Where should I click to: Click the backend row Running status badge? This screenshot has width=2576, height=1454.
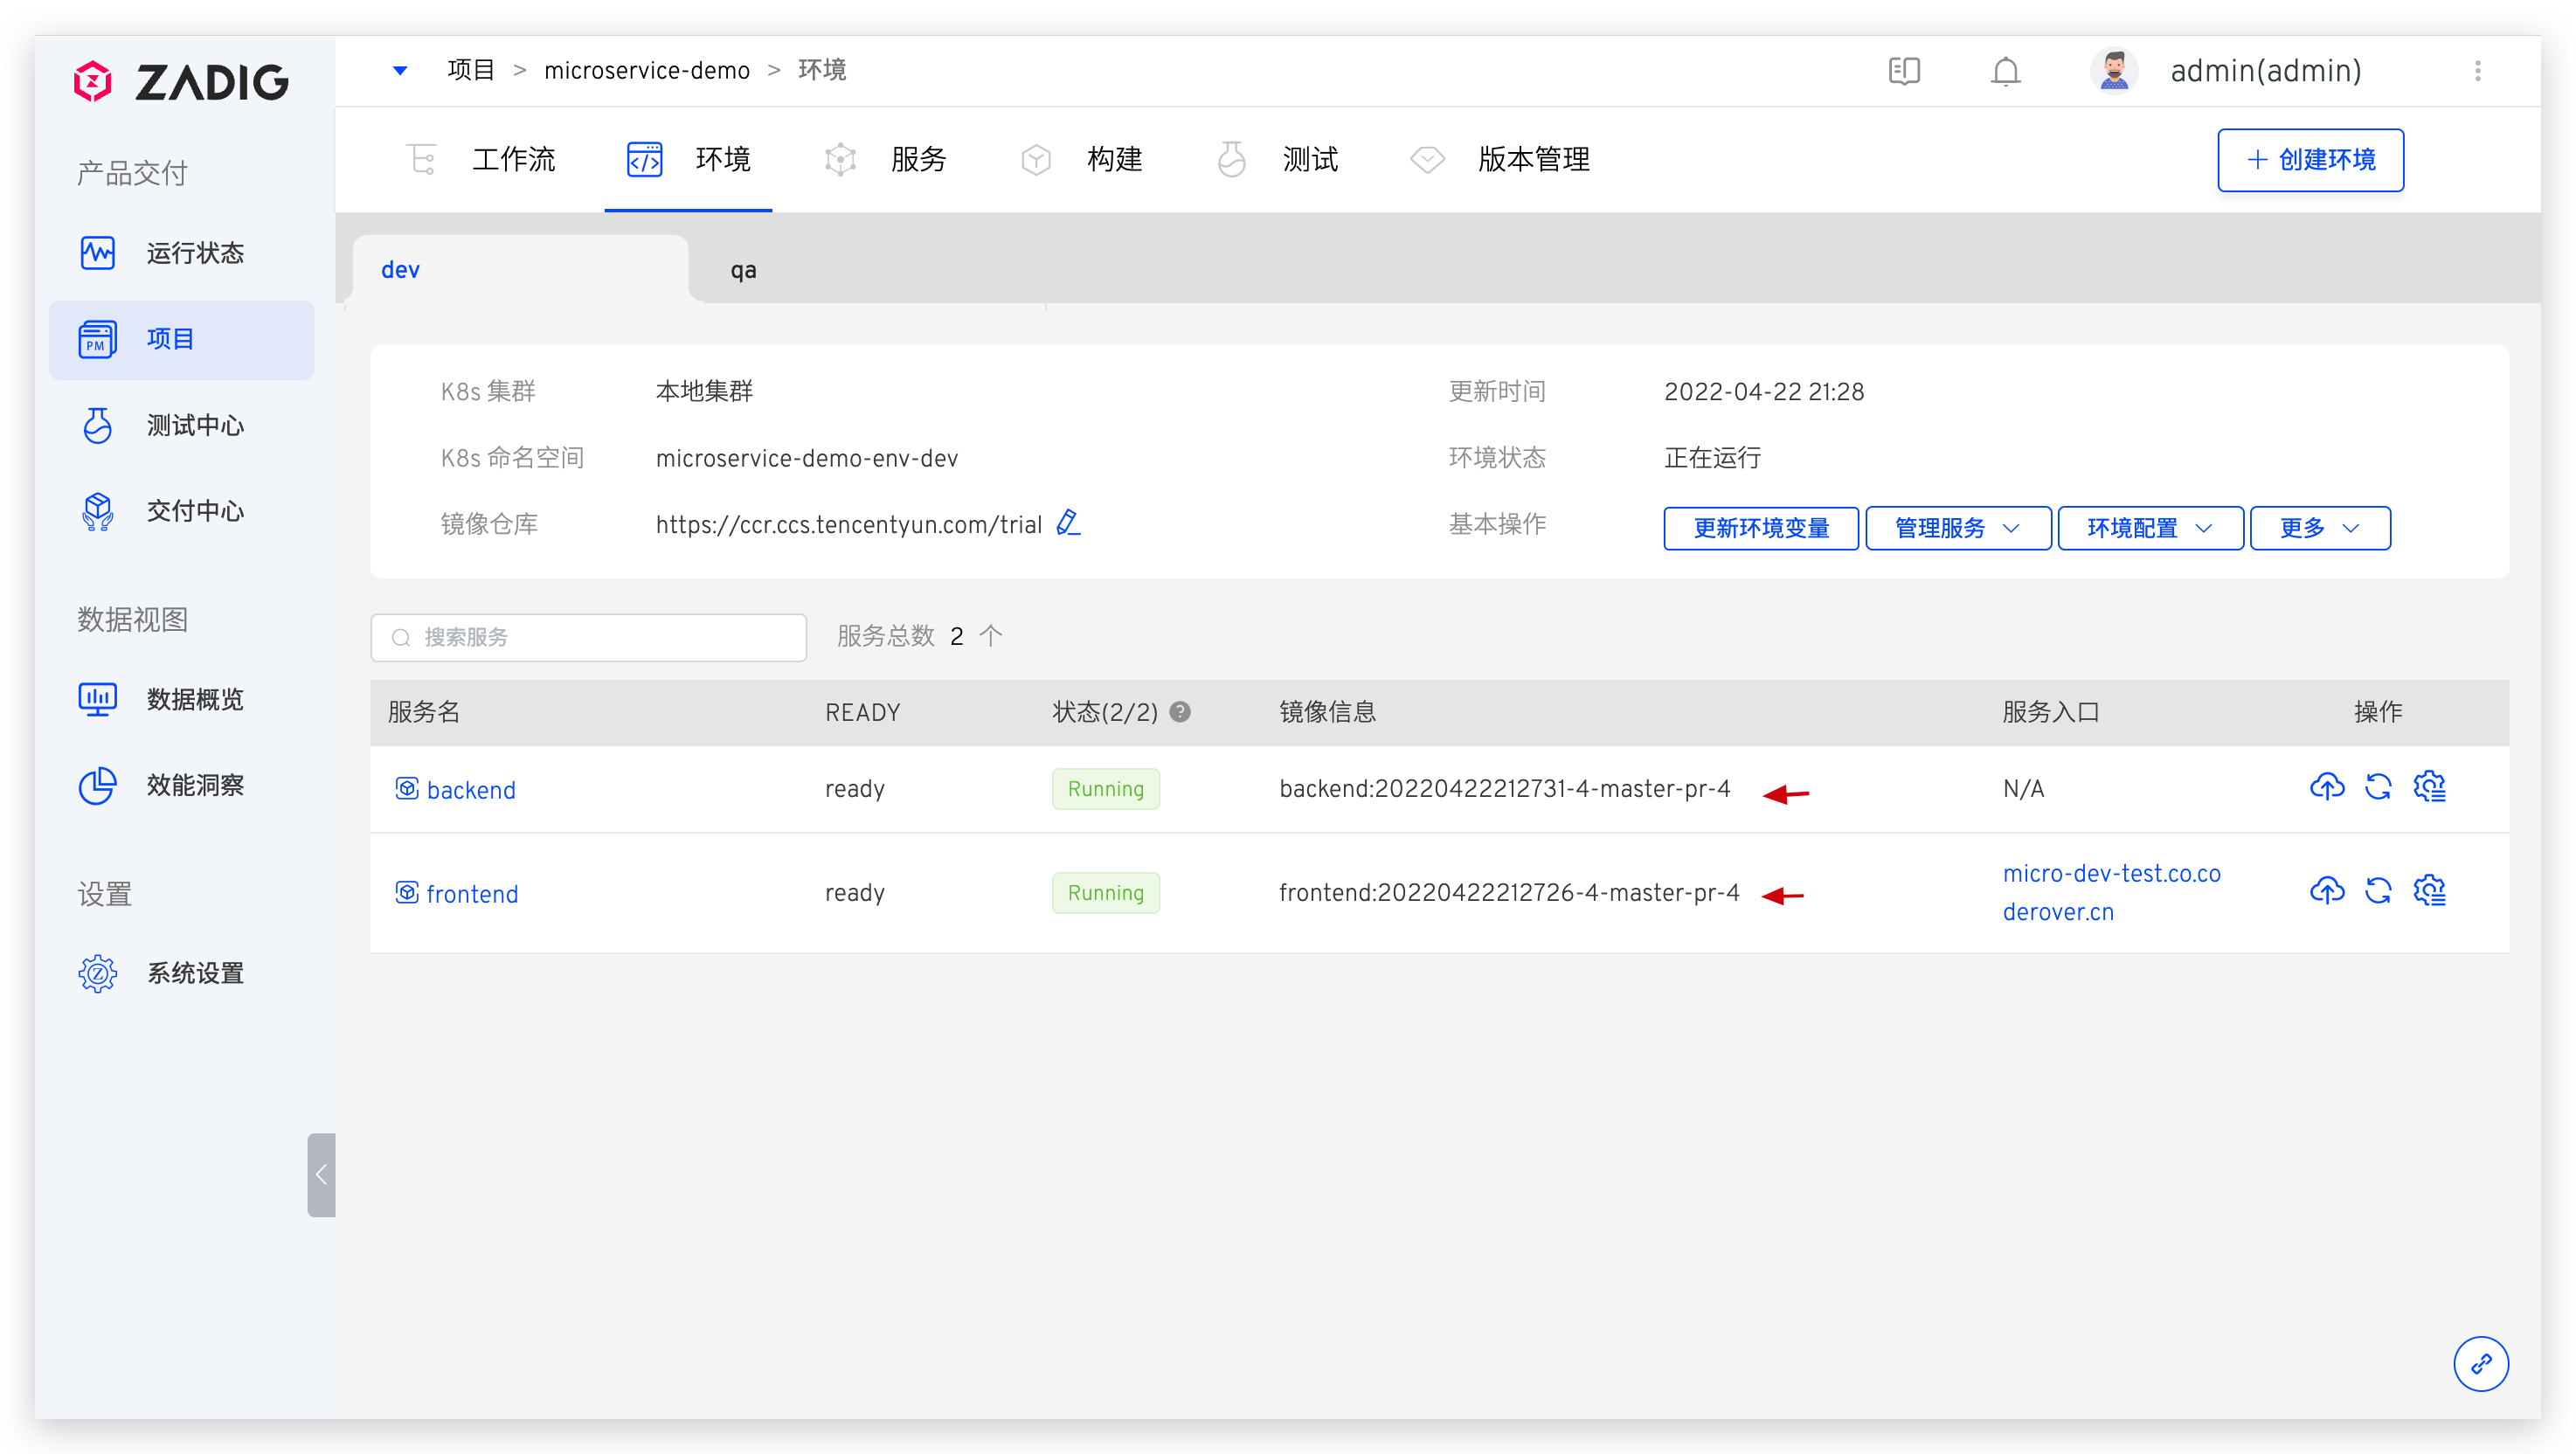1105,789
